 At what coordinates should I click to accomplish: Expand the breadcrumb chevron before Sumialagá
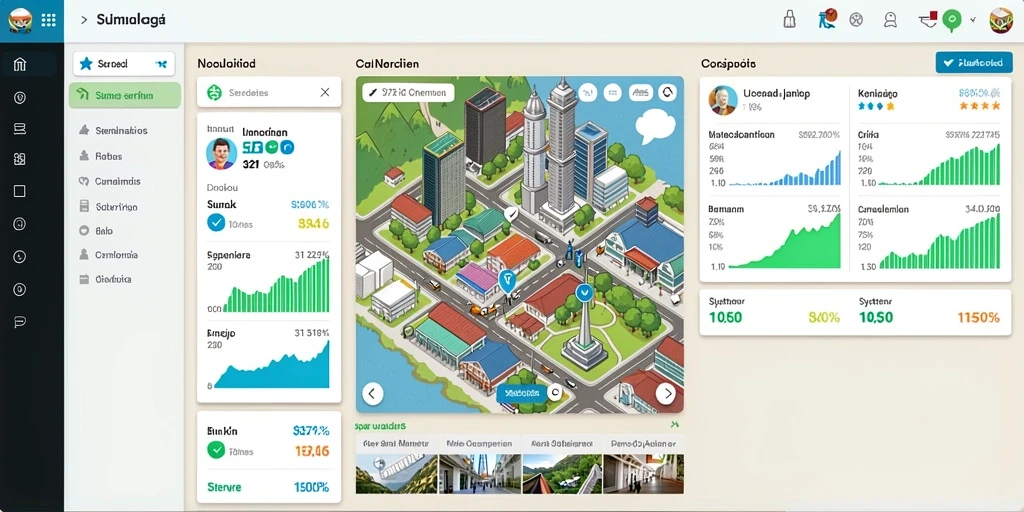(x=84, y=20)
